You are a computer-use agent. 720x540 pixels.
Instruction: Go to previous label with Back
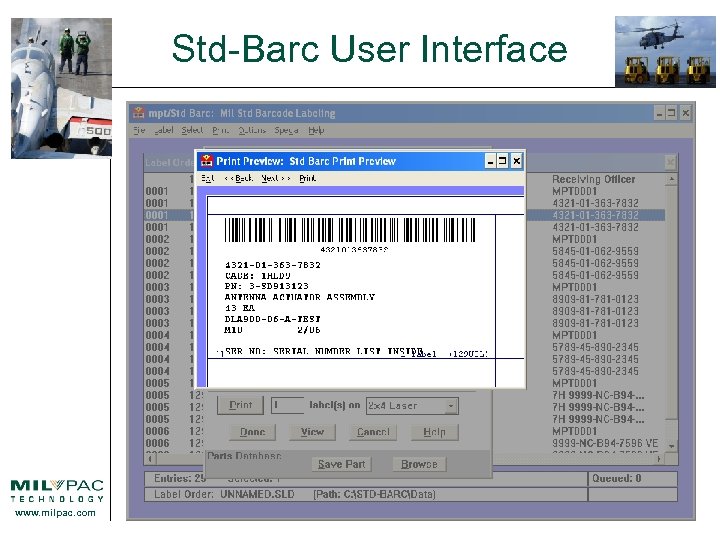point(239,178)
